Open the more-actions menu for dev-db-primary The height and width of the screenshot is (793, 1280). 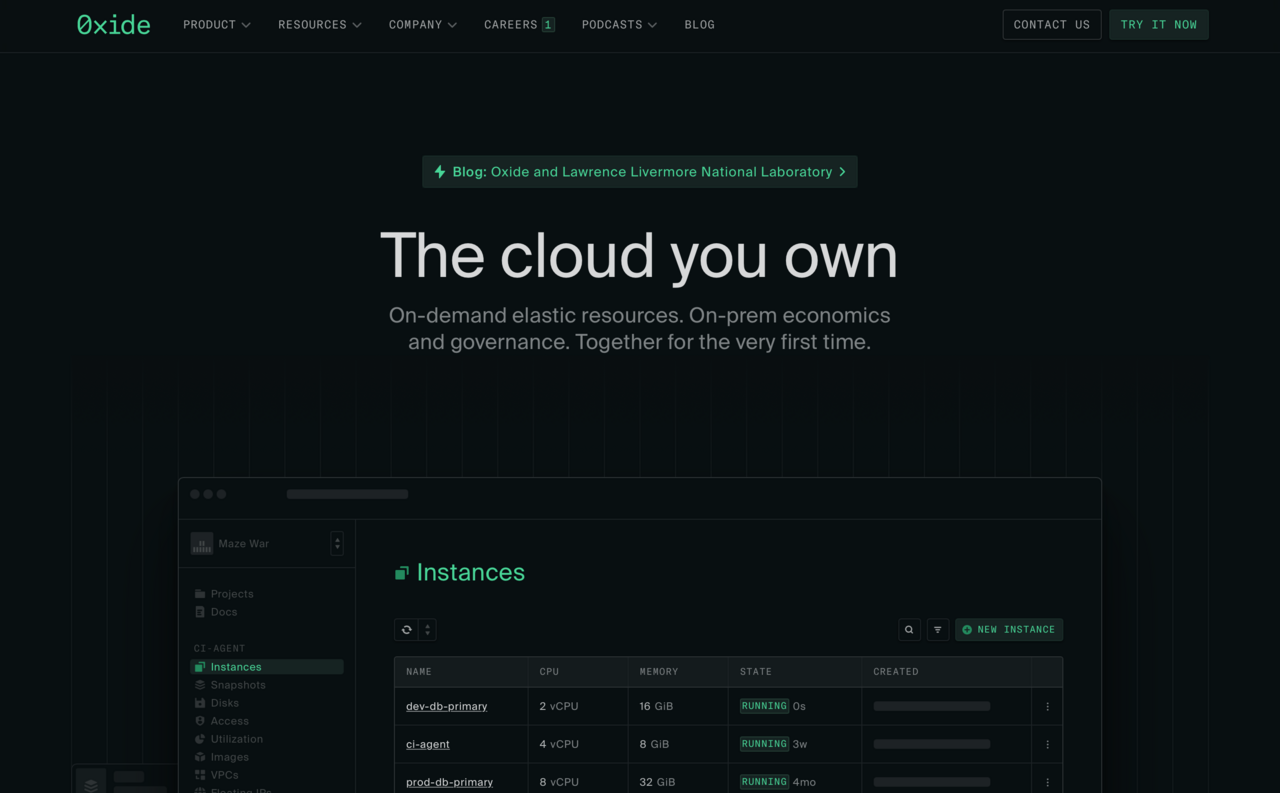pyautogui.click(x=1047, y=707)
